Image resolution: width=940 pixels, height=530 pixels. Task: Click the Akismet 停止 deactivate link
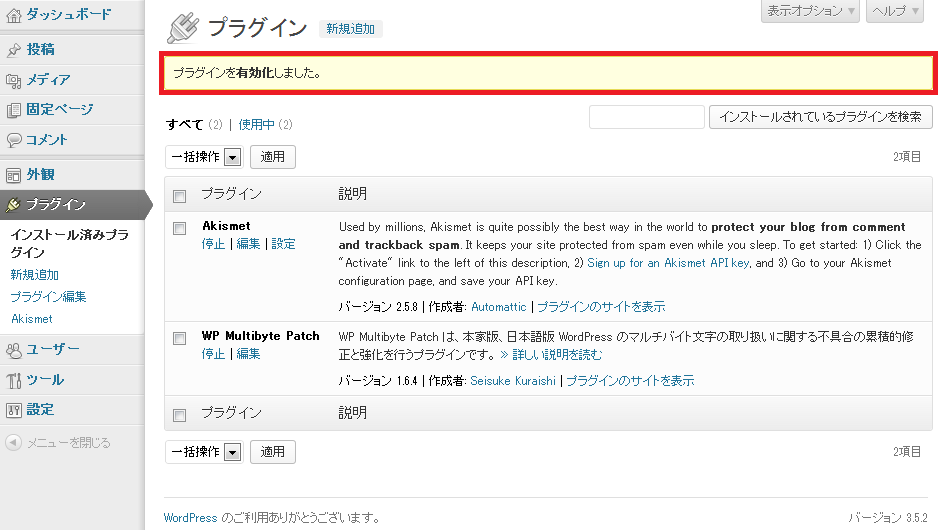[x=213, y=244]
